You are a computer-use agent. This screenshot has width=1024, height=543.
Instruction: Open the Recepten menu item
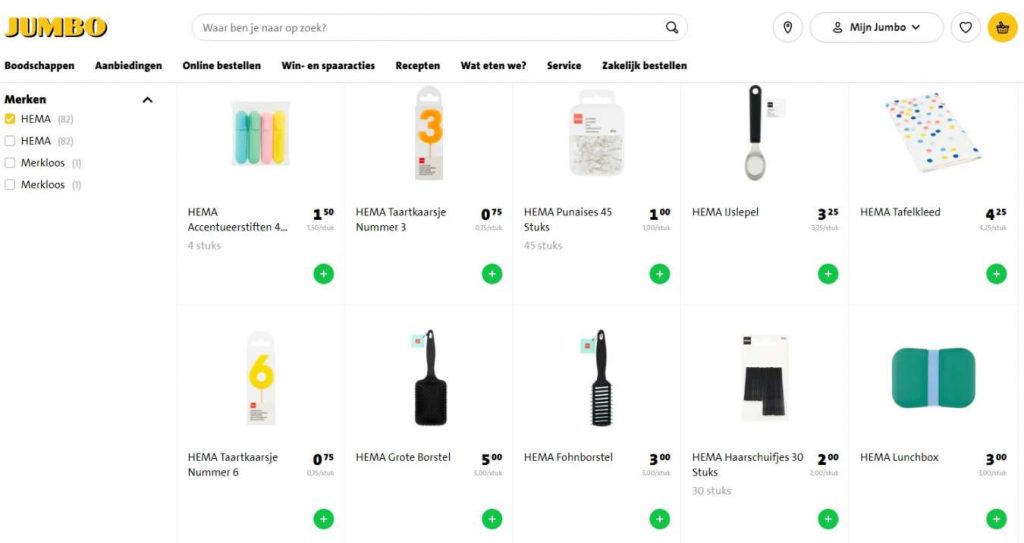pos(417,65)
